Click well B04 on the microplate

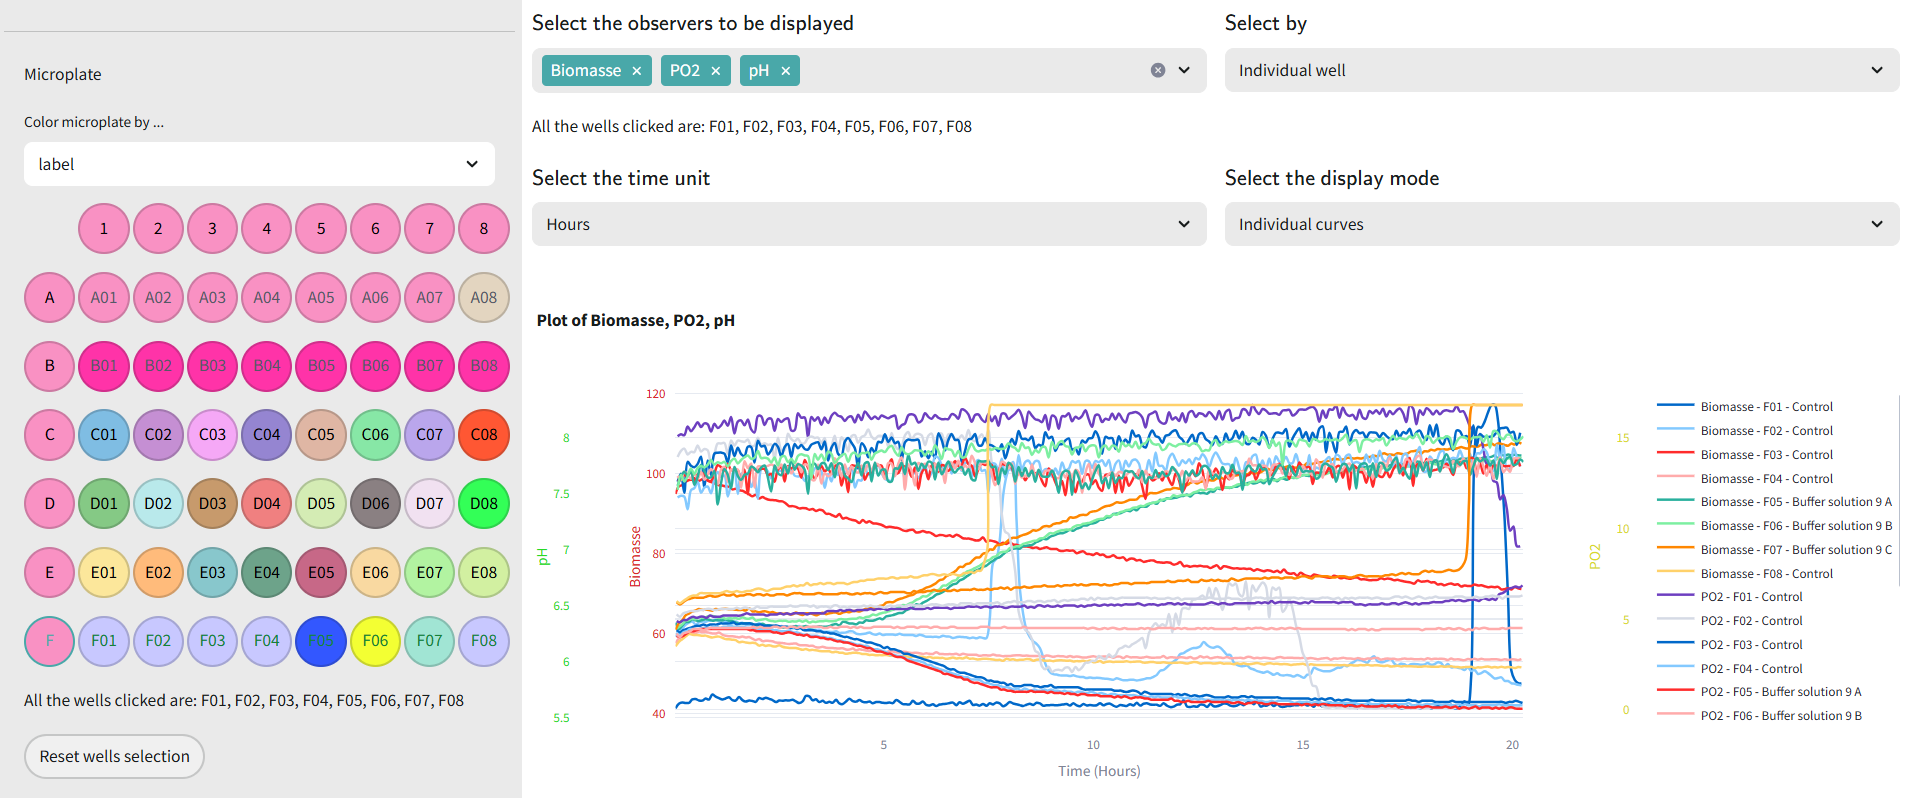tap(267, 366)
